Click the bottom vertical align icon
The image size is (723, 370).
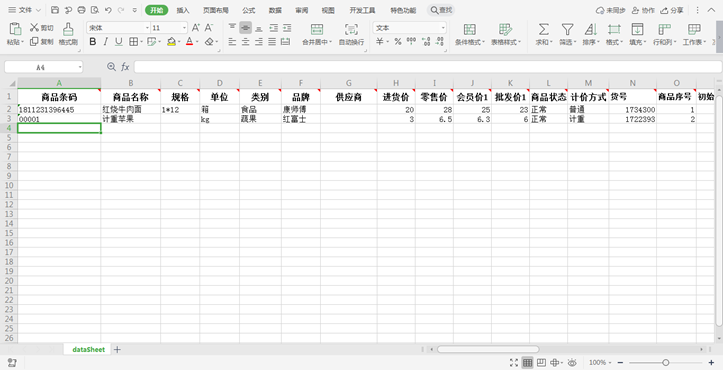[x=259, y=28]
